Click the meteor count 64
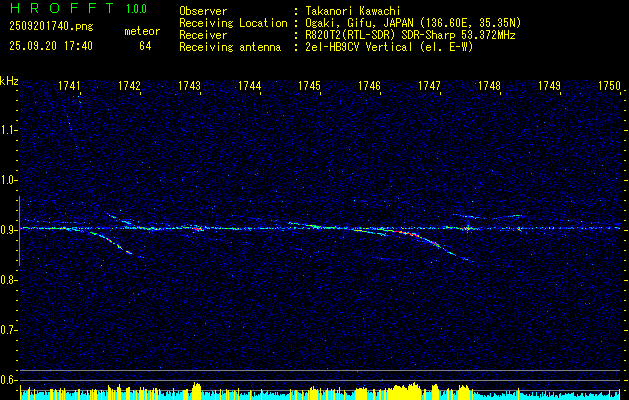Screen dimensions: 629x400 145,46
